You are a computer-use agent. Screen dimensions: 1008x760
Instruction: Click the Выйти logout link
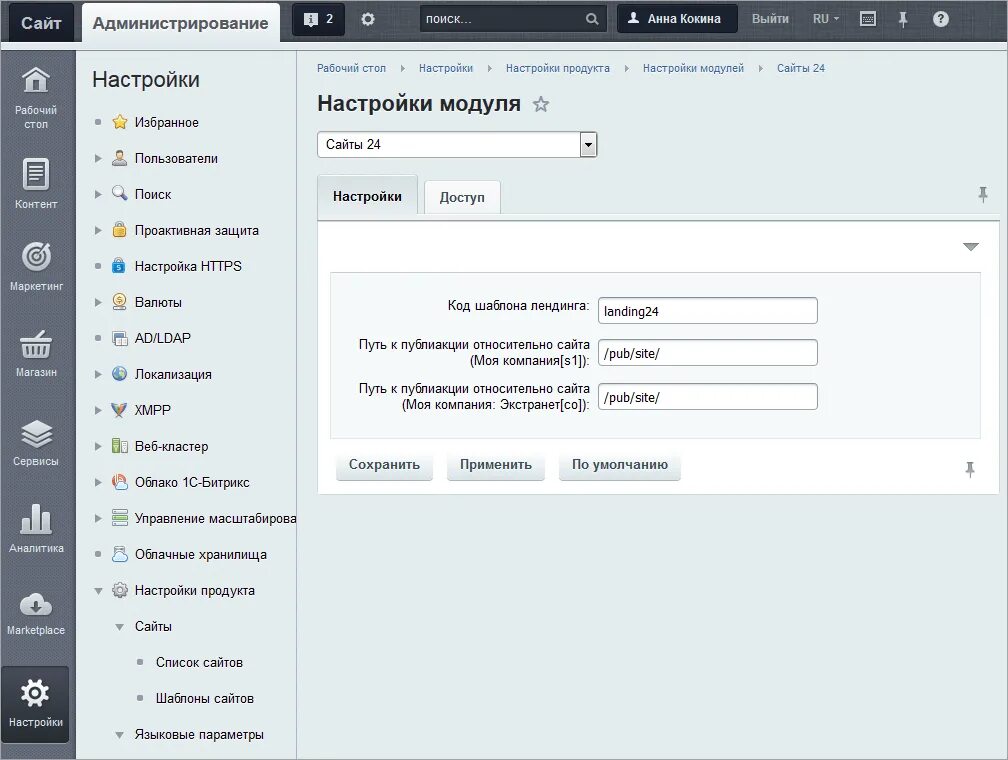click(x=770, y=19)
